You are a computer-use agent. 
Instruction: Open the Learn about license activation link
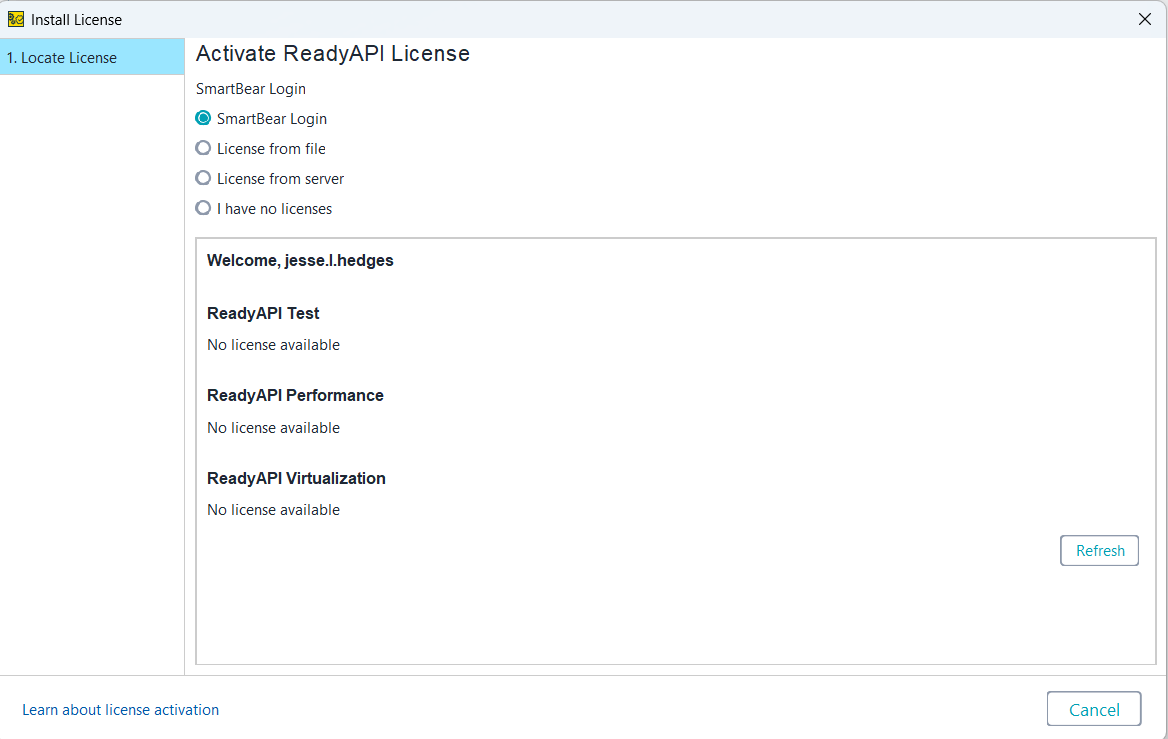[x=120, y=709]
